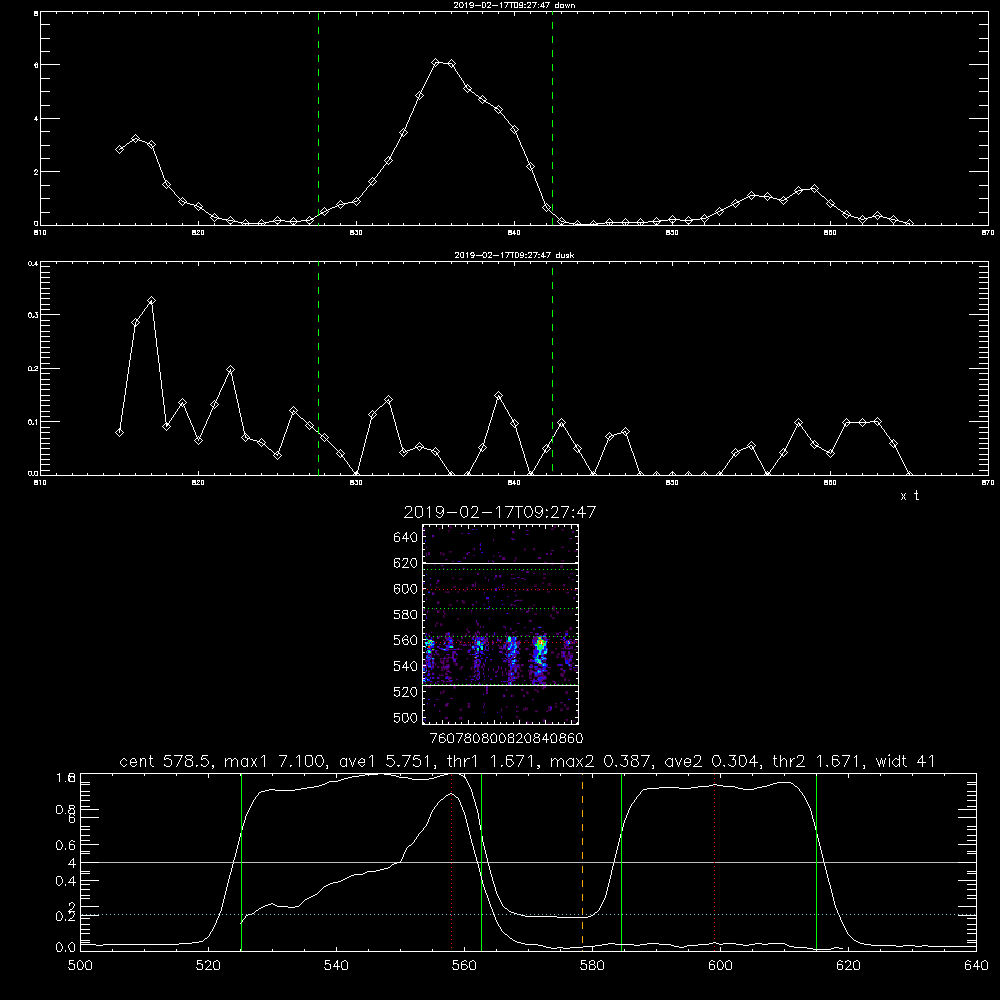Click the 520 tick label on bottom plot x-axis

[x=209, y=966]
